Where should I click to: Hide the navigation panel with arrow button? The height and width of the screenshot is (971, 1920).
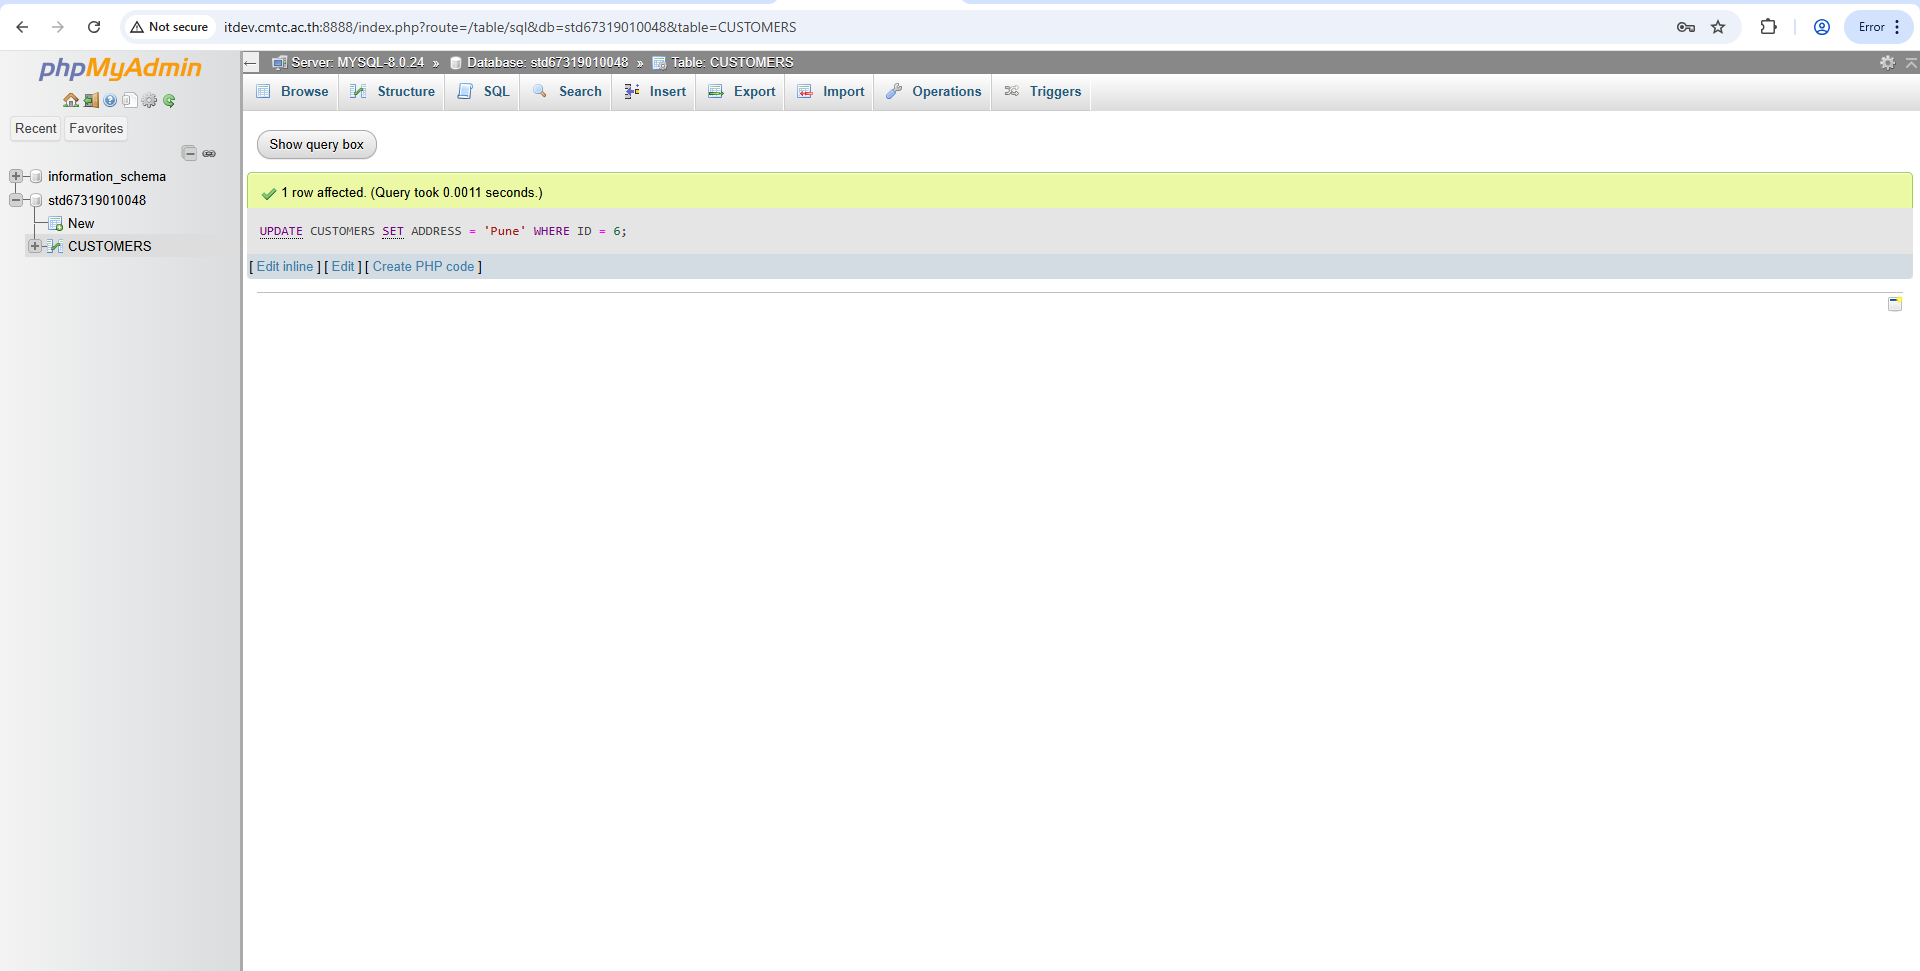point(250,62)
